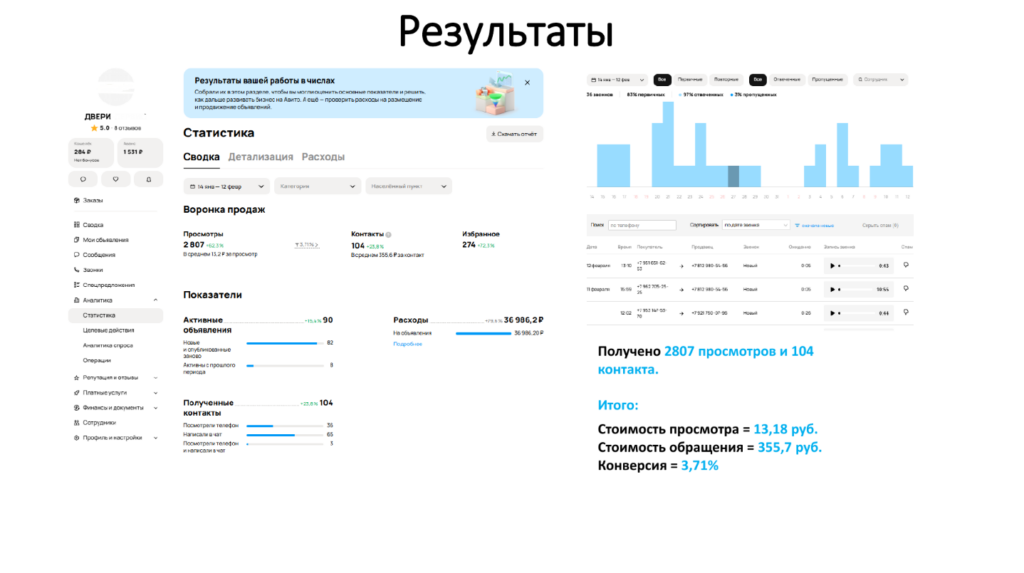Open the Населённый пункт dropdown
This screenshot has height=573, width=1024.
pos(409,186)
